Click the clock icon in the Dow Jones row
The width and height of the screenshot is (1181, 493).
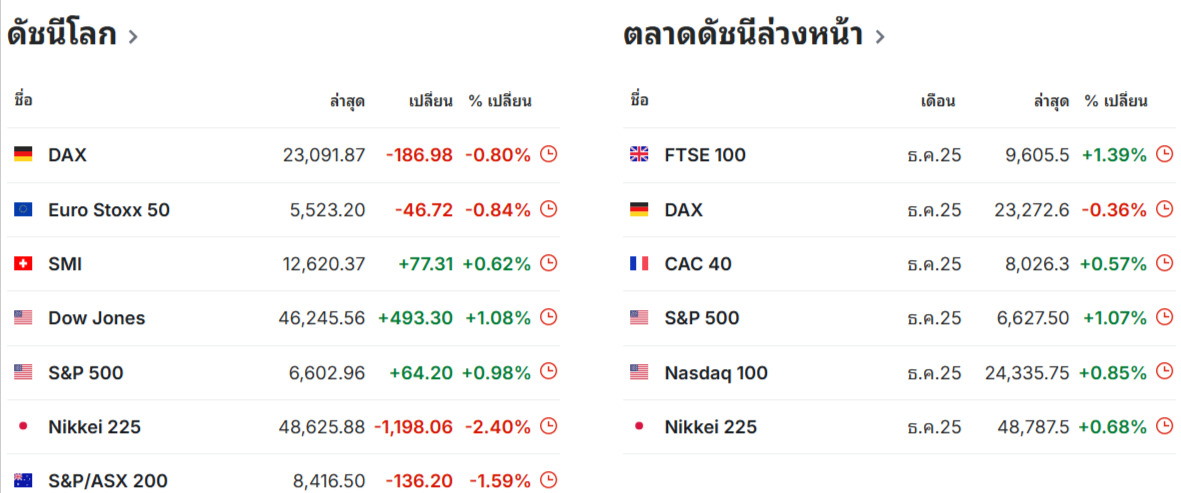548,318
